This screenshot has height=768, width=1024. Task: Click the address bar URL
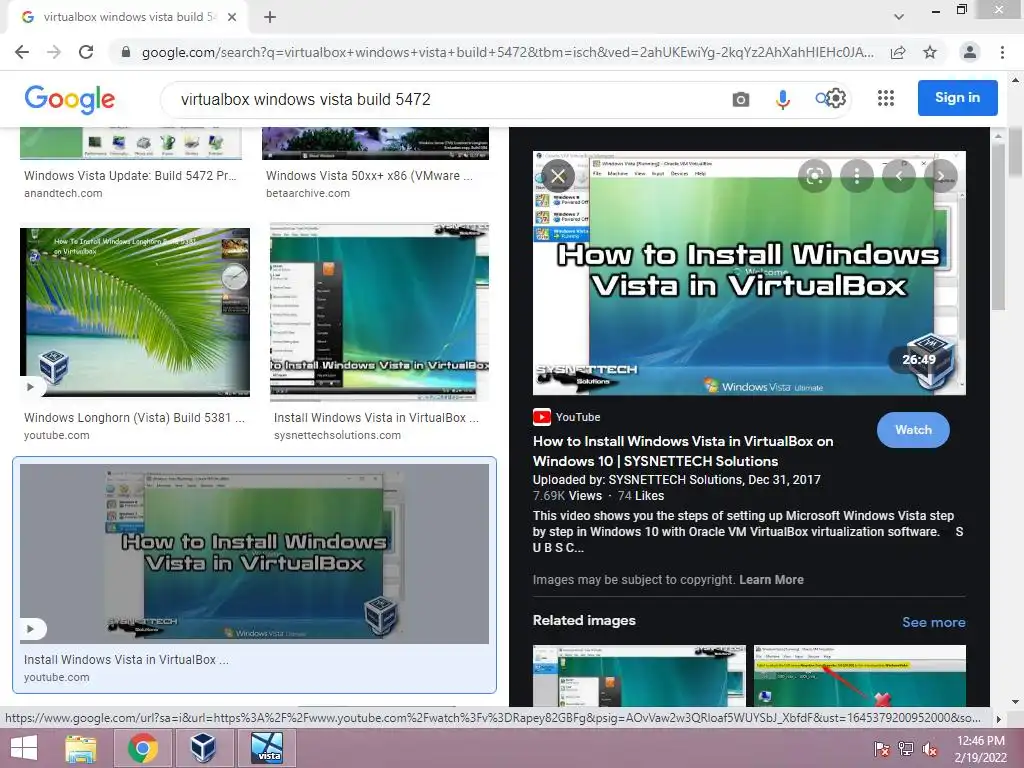tap(507, 52)
